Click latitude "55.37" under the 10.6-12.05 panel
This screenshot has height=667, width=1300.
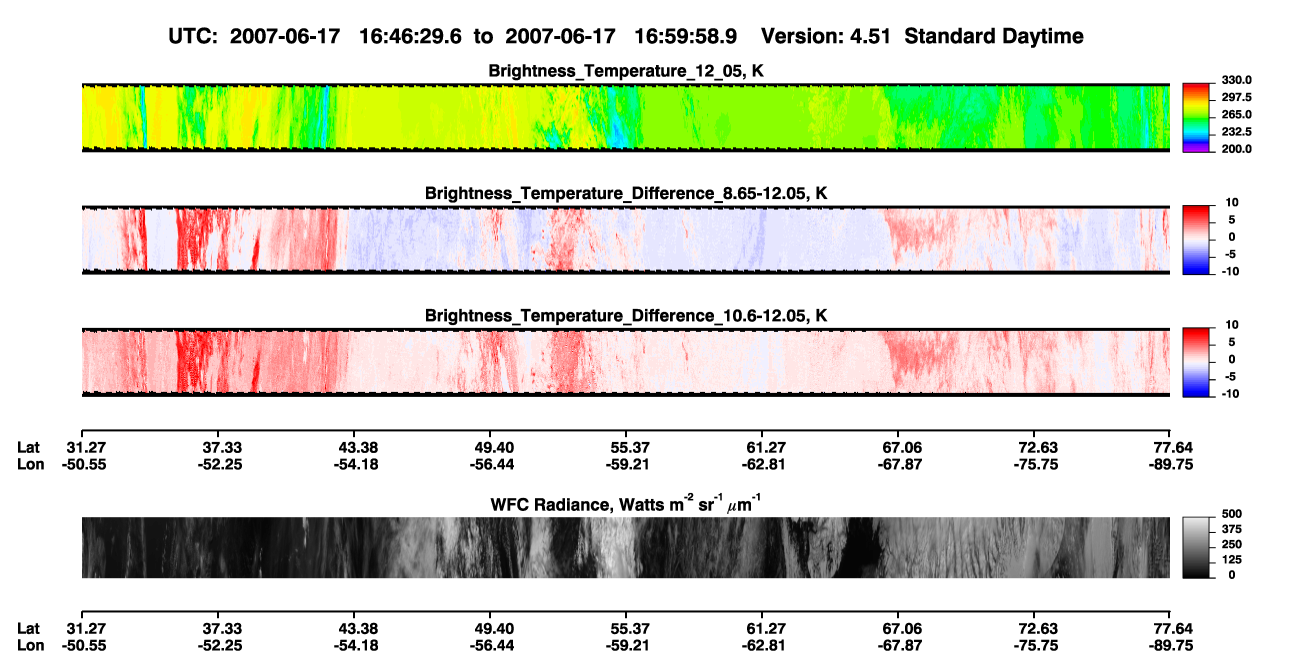(630, 447)
